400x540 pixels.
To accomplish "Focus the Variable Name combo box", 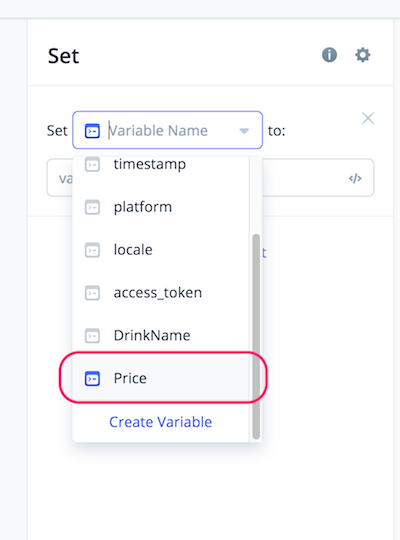I will [167, 130].
